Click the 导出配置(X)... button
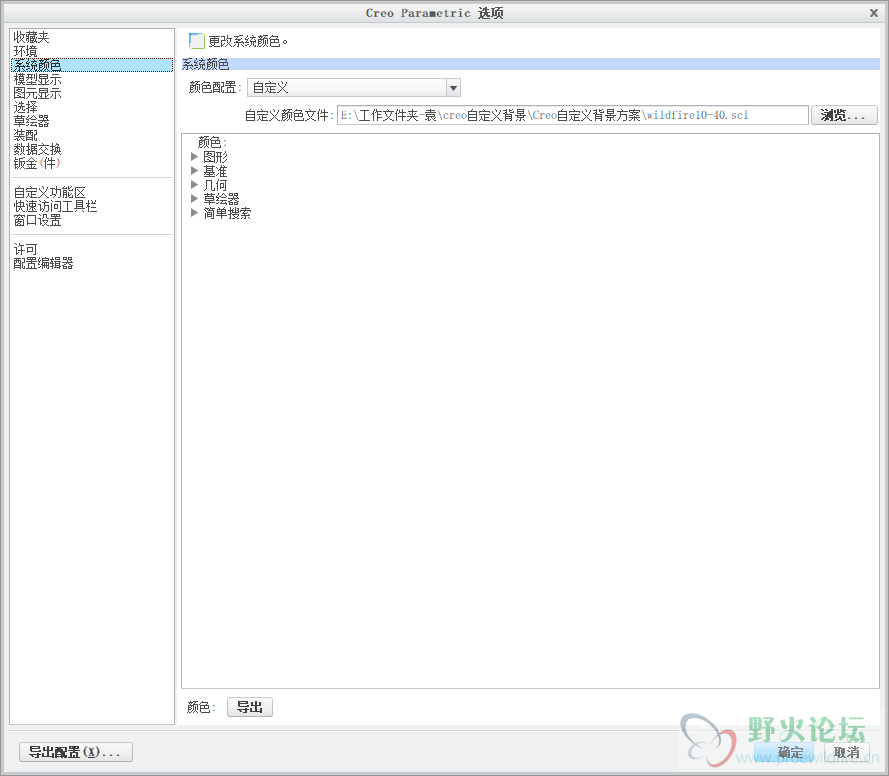889x776 pixels. pos(76,752)
